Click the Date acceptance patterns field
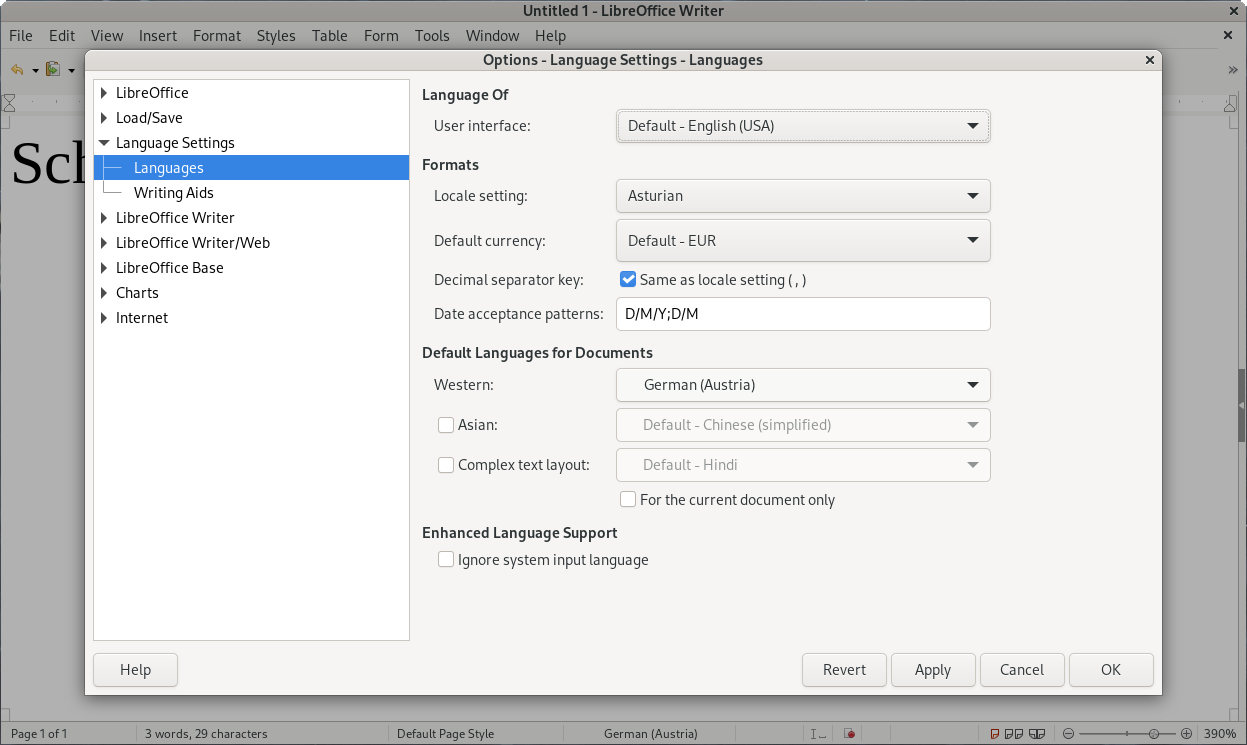Viewport: 1247px width, 745px height. pos(803,314)
